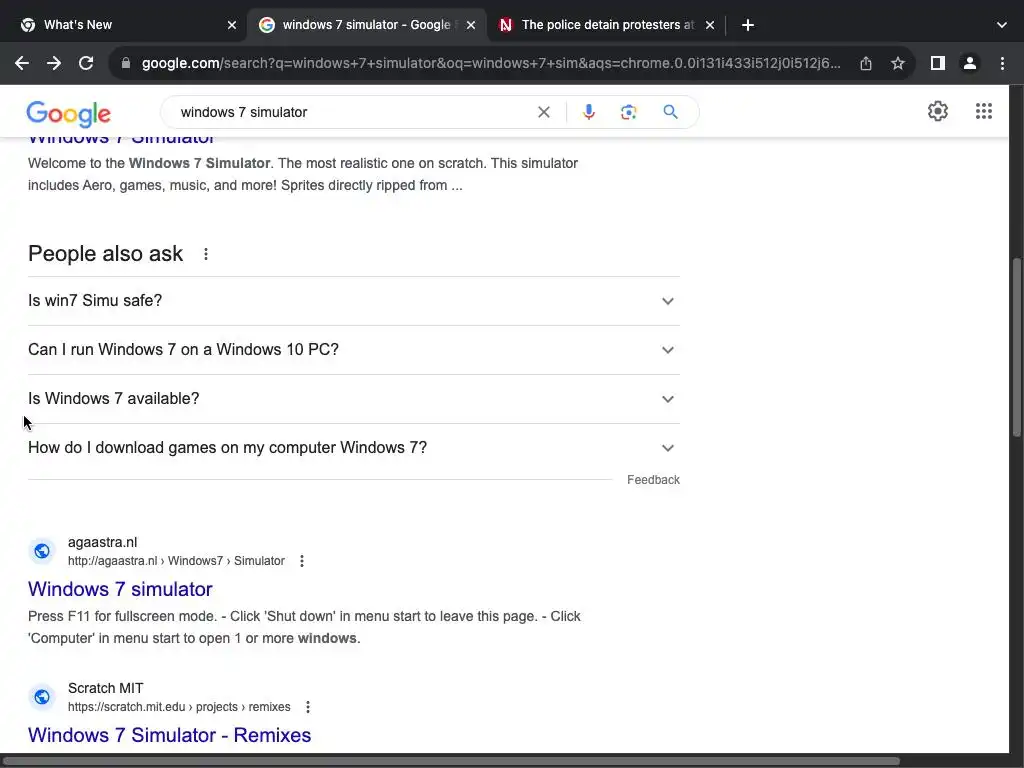Viewport: 1024px width, 768px height.
Task: Go back with the browser back arrow
Action: click(x=22, y=63)
